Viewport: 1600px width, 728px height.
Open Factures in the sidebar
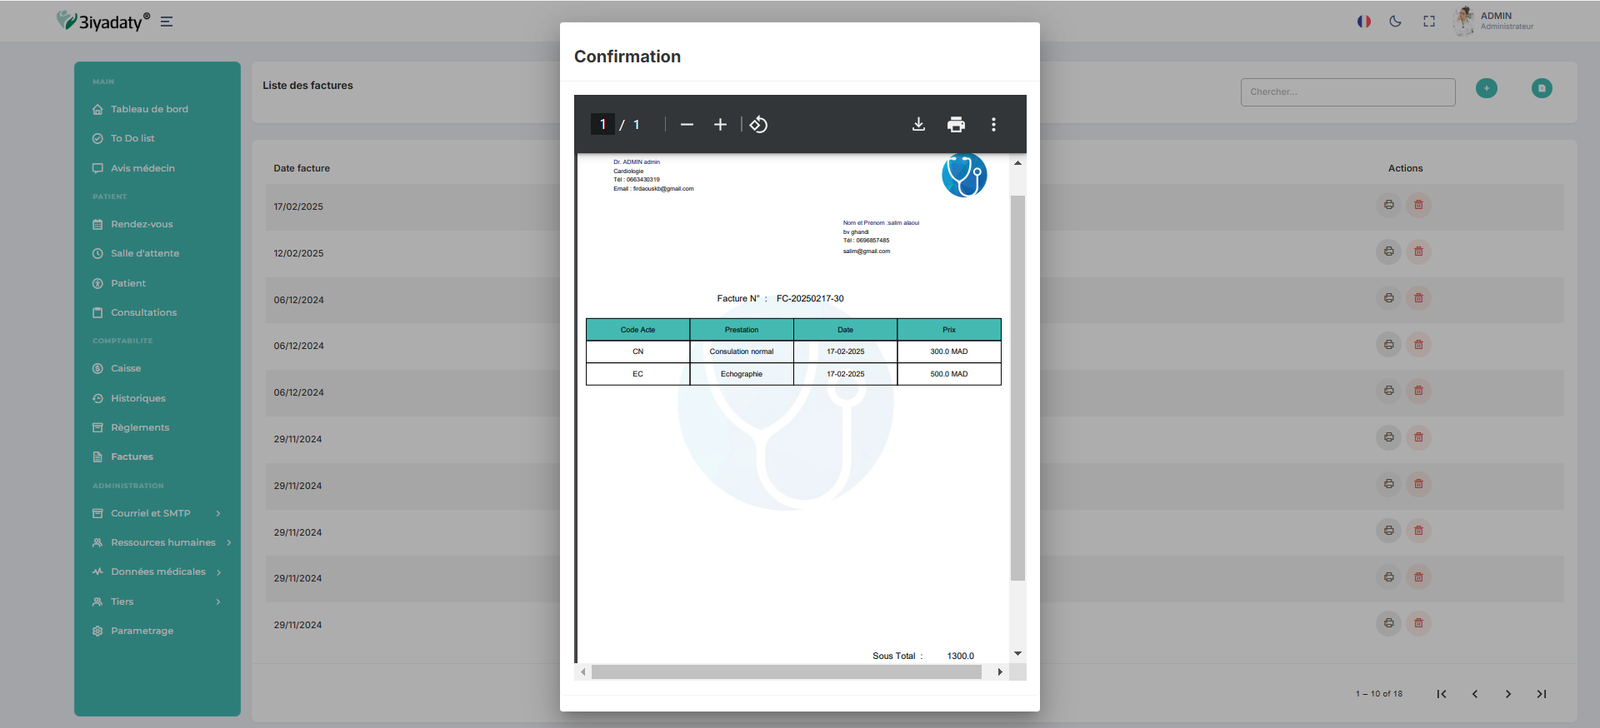132,457
